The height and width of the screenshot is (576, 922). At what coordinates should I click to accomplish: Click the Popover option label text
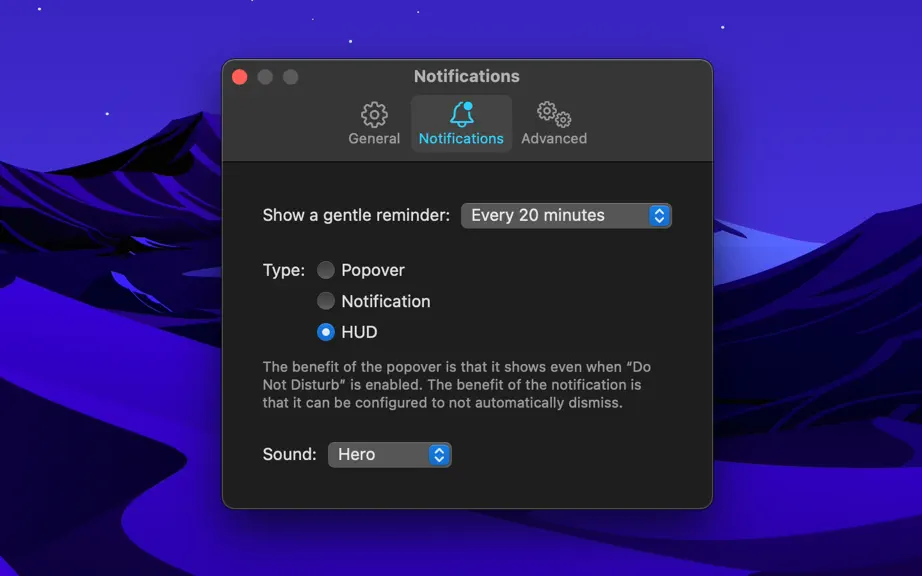[373, 270]
